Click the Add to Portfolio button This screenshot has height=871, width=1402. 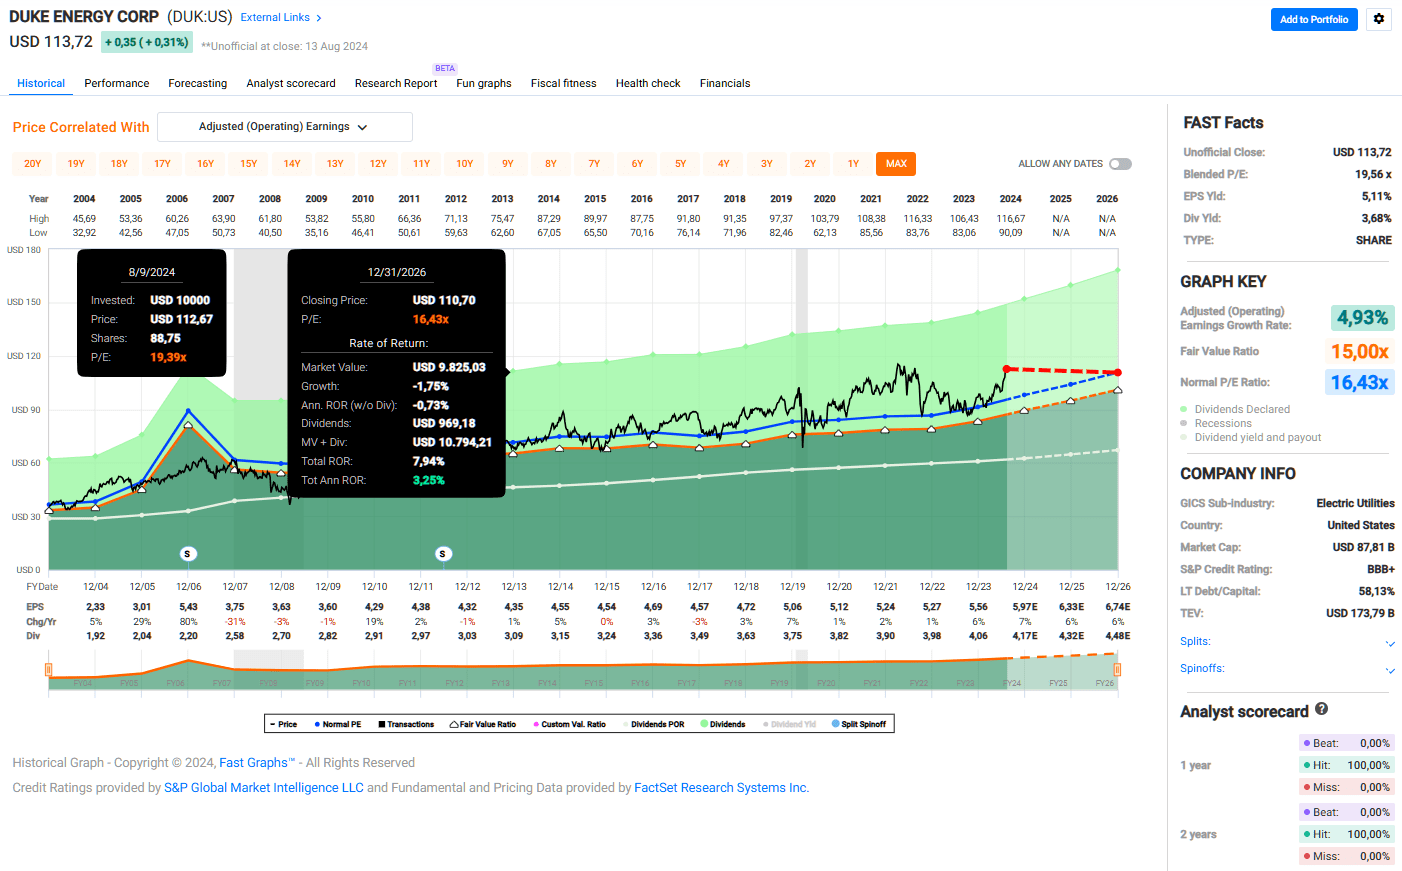click(1314, 19)
